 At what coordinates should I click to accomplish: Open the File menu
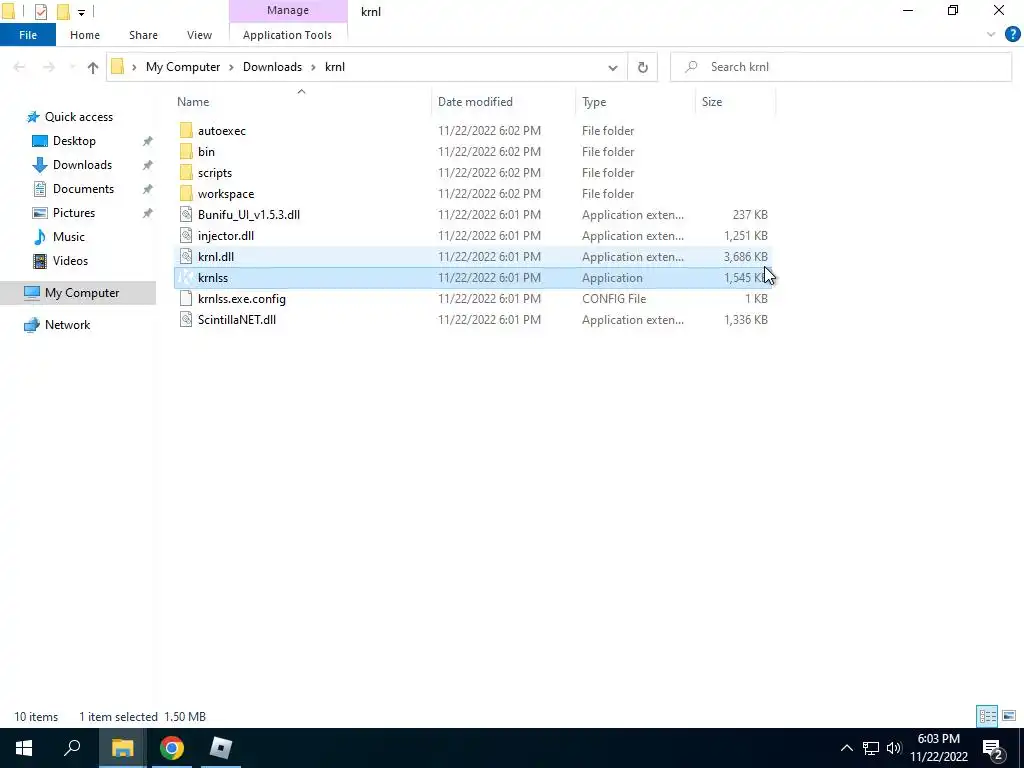click(x=28, y=35)
